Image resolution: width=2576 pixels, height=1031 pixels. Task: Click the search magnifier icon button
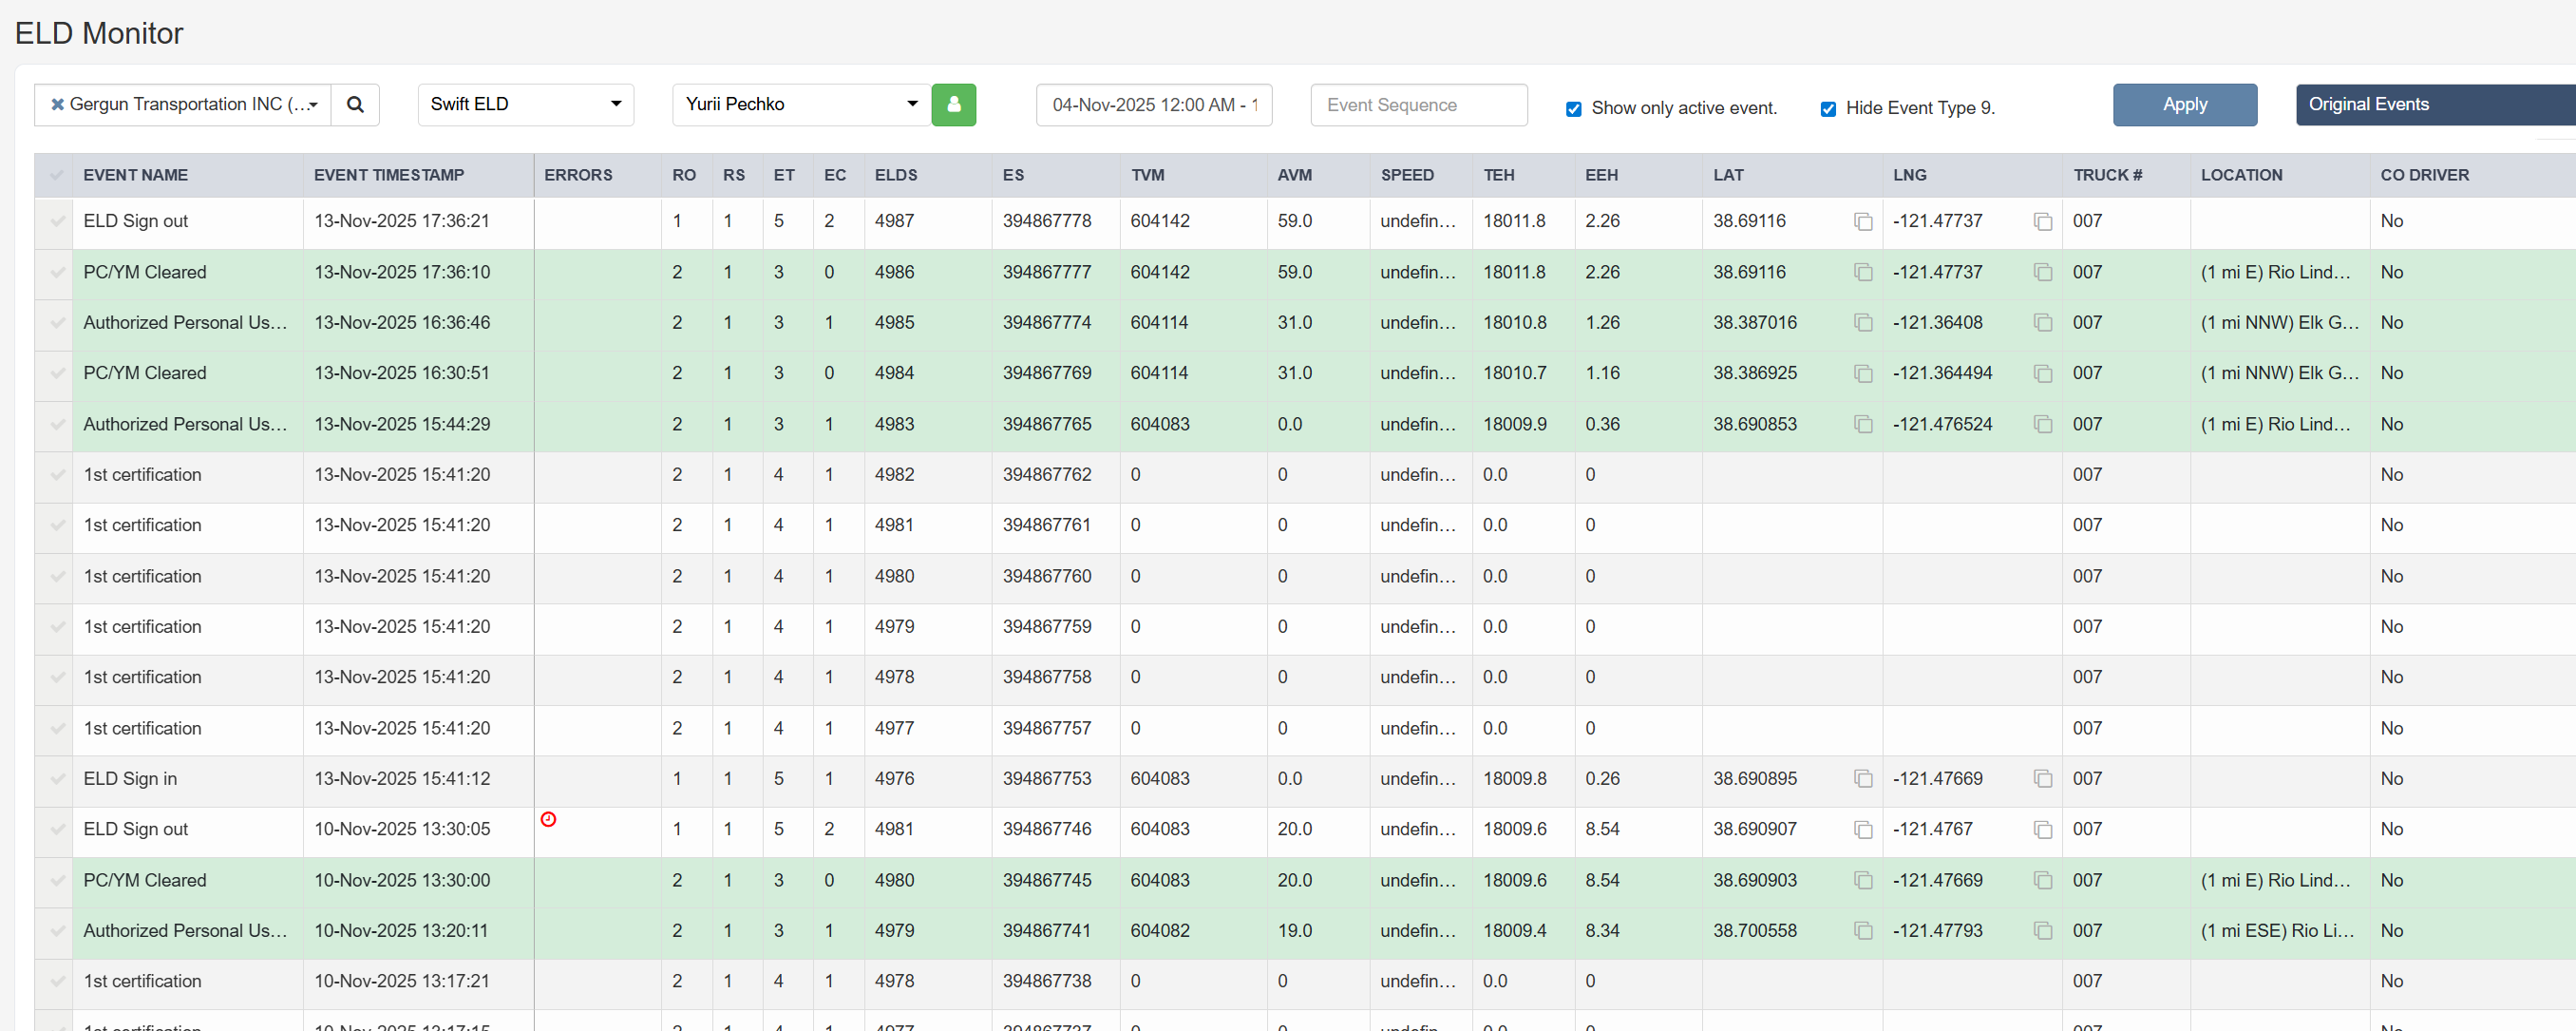[x=355, y=105]
